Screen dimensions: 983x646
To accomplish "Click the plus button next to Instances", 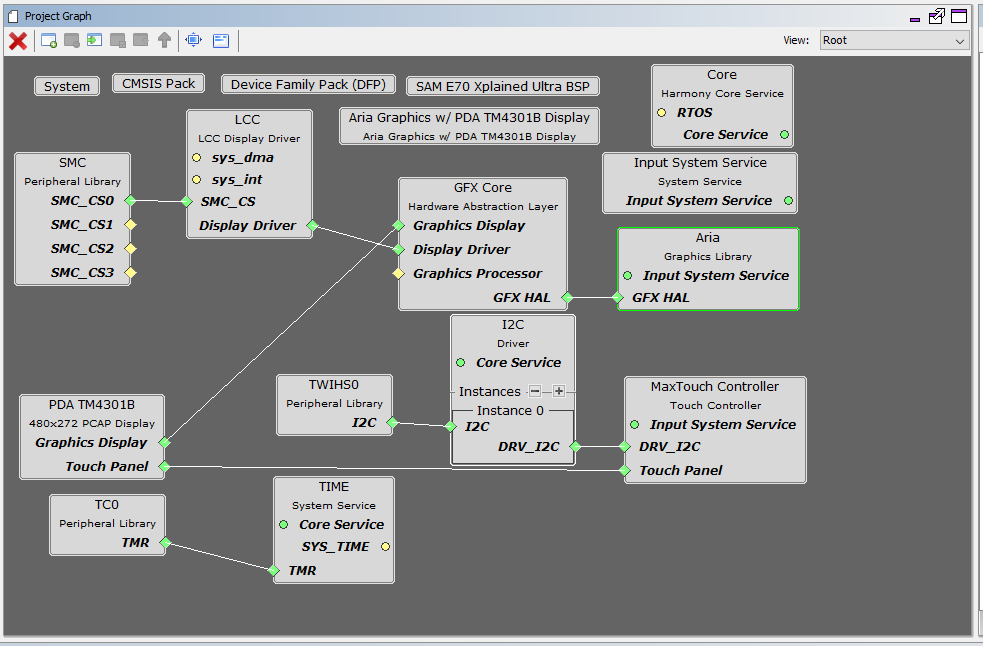I will click(x=559, y=391).
